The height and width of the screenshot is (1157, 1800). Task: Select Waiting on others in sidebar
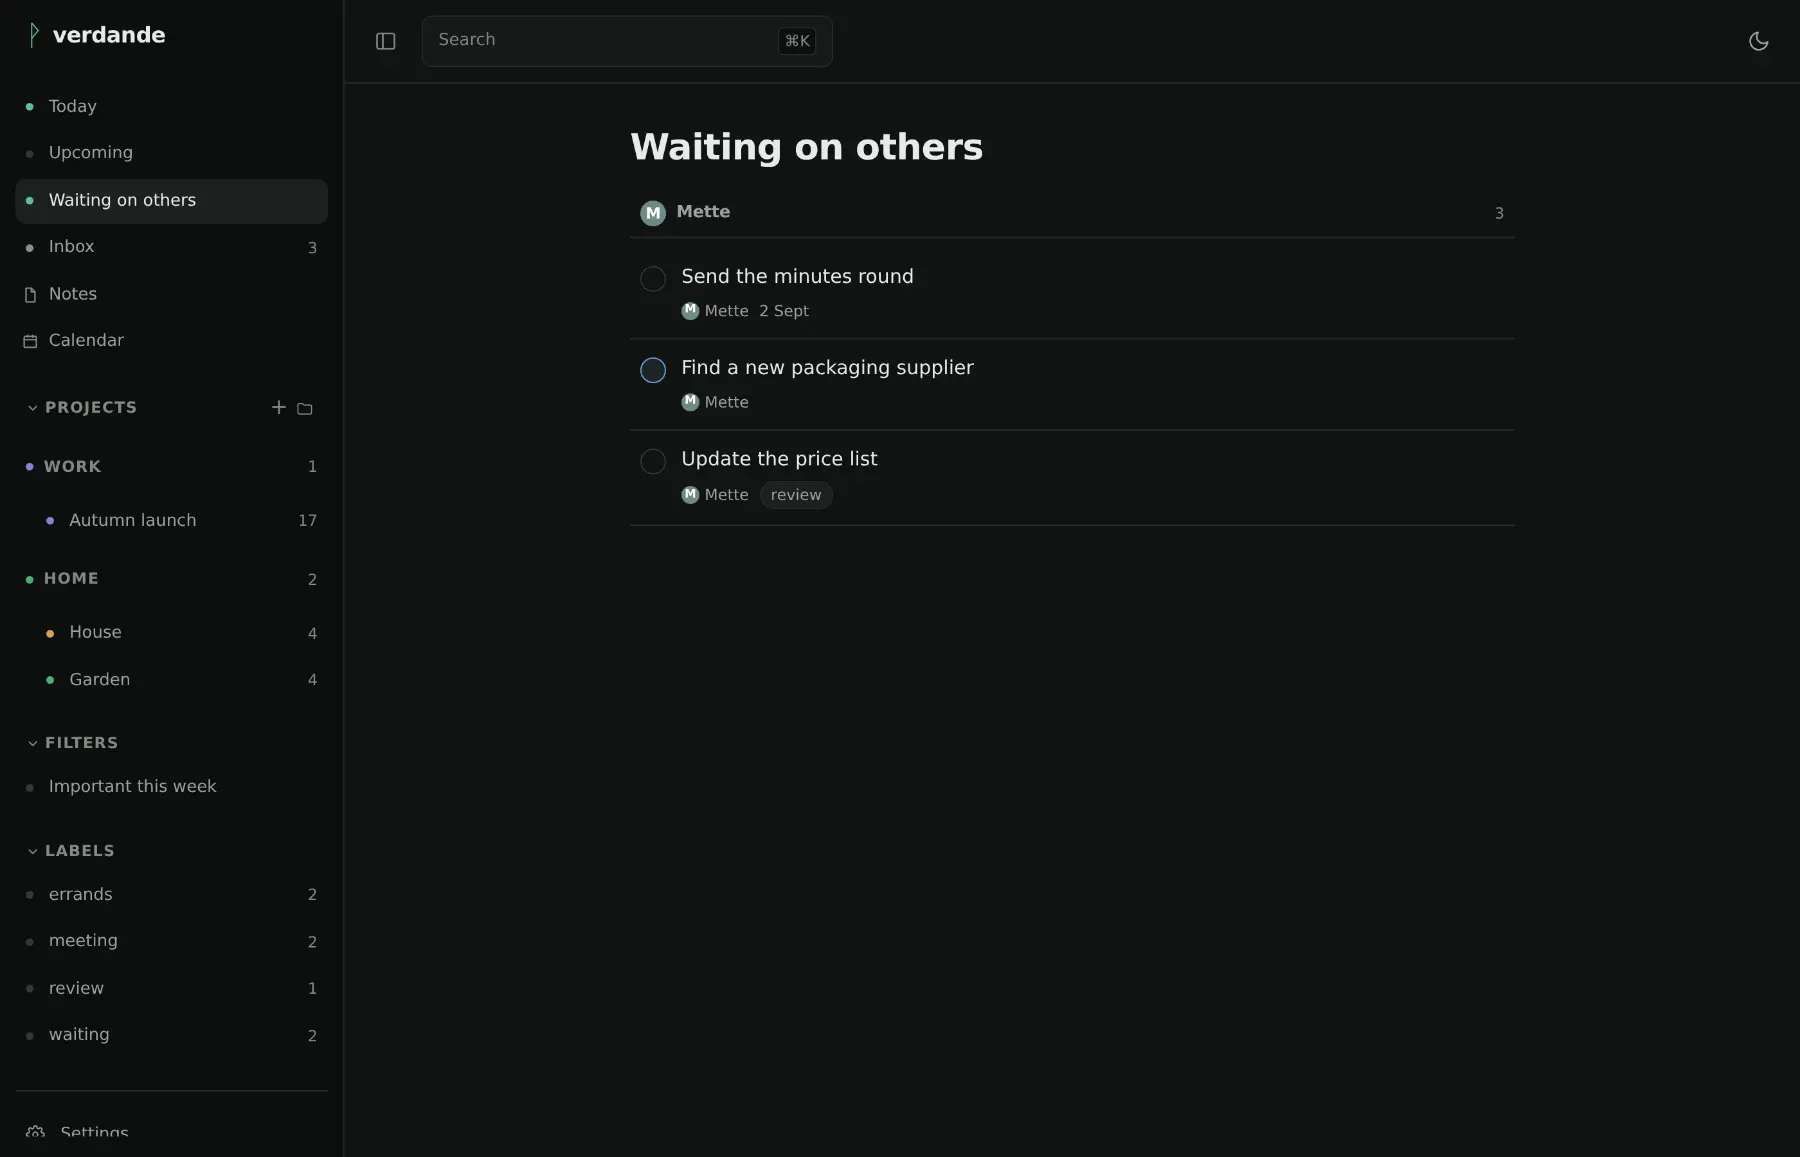point(171,200)
